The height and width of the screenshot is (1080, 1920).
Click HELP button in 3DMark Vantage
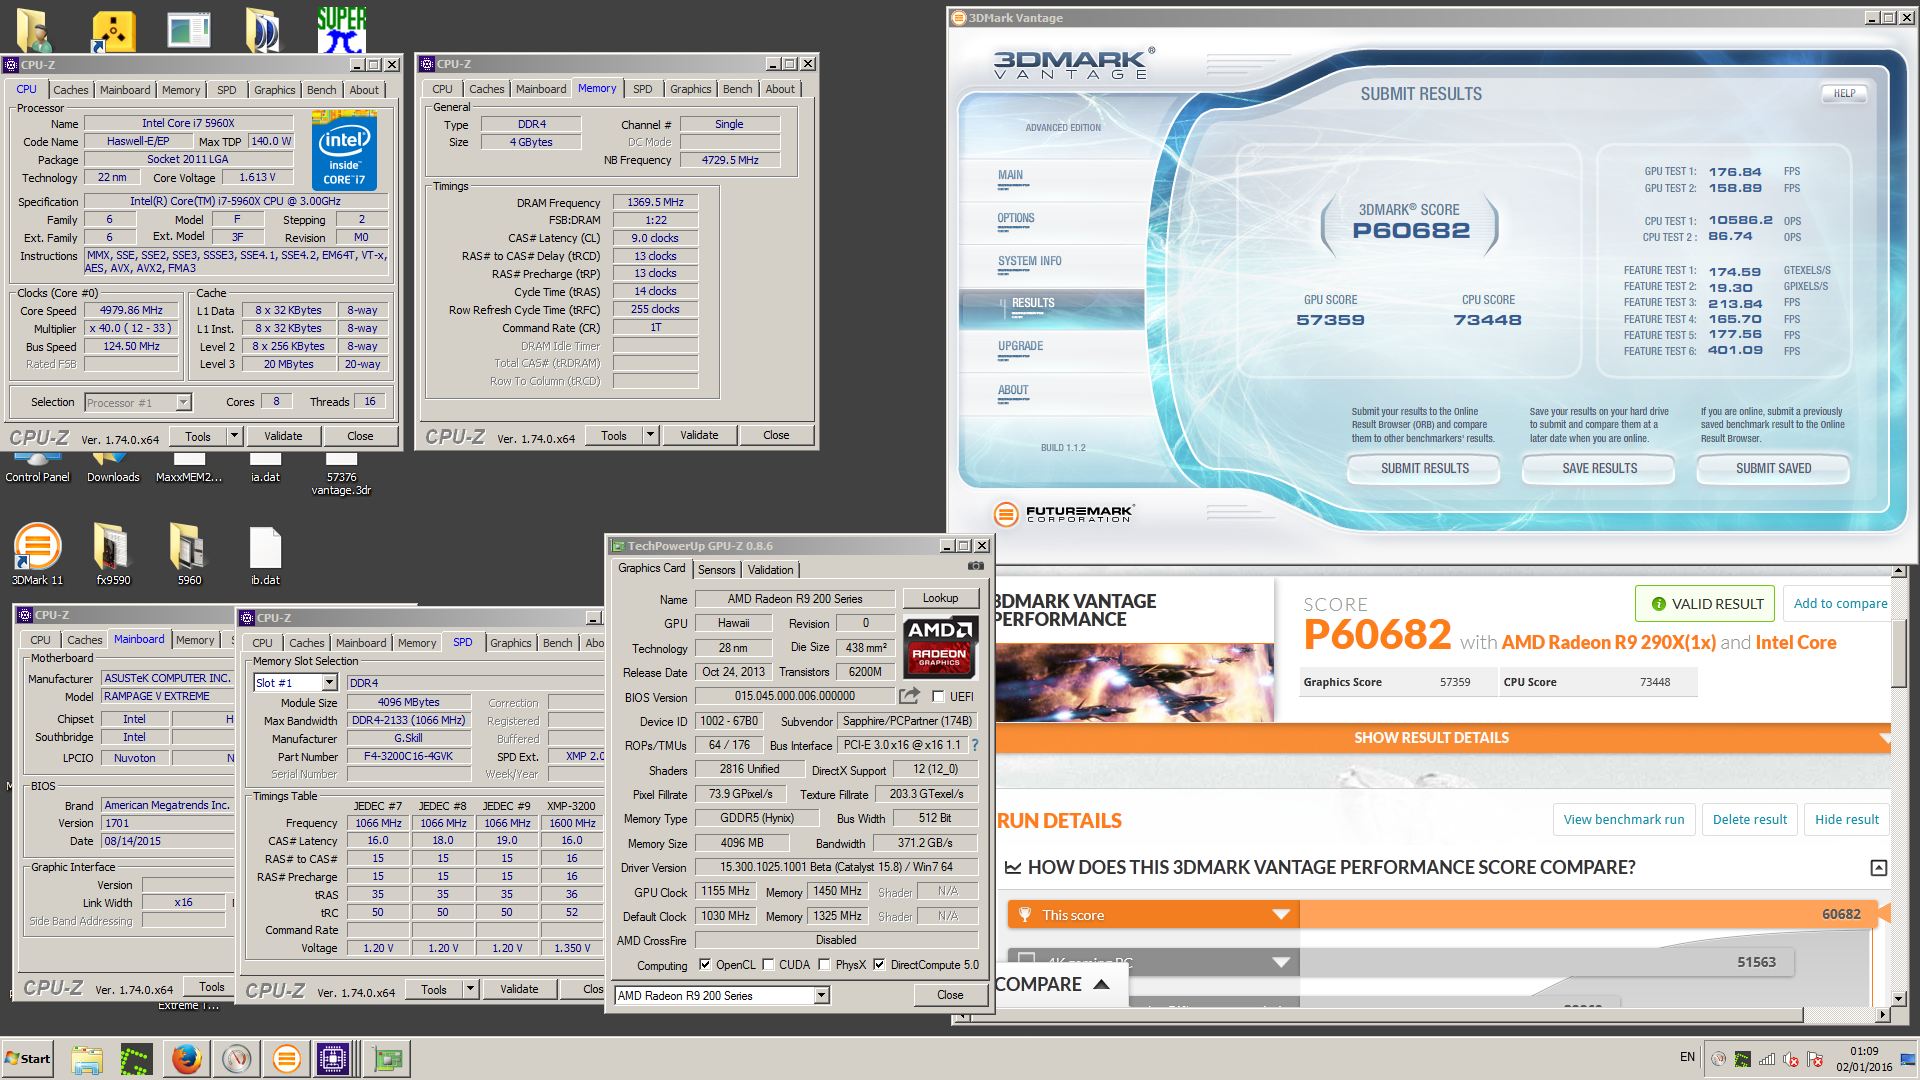click(x=1844, y=93)
